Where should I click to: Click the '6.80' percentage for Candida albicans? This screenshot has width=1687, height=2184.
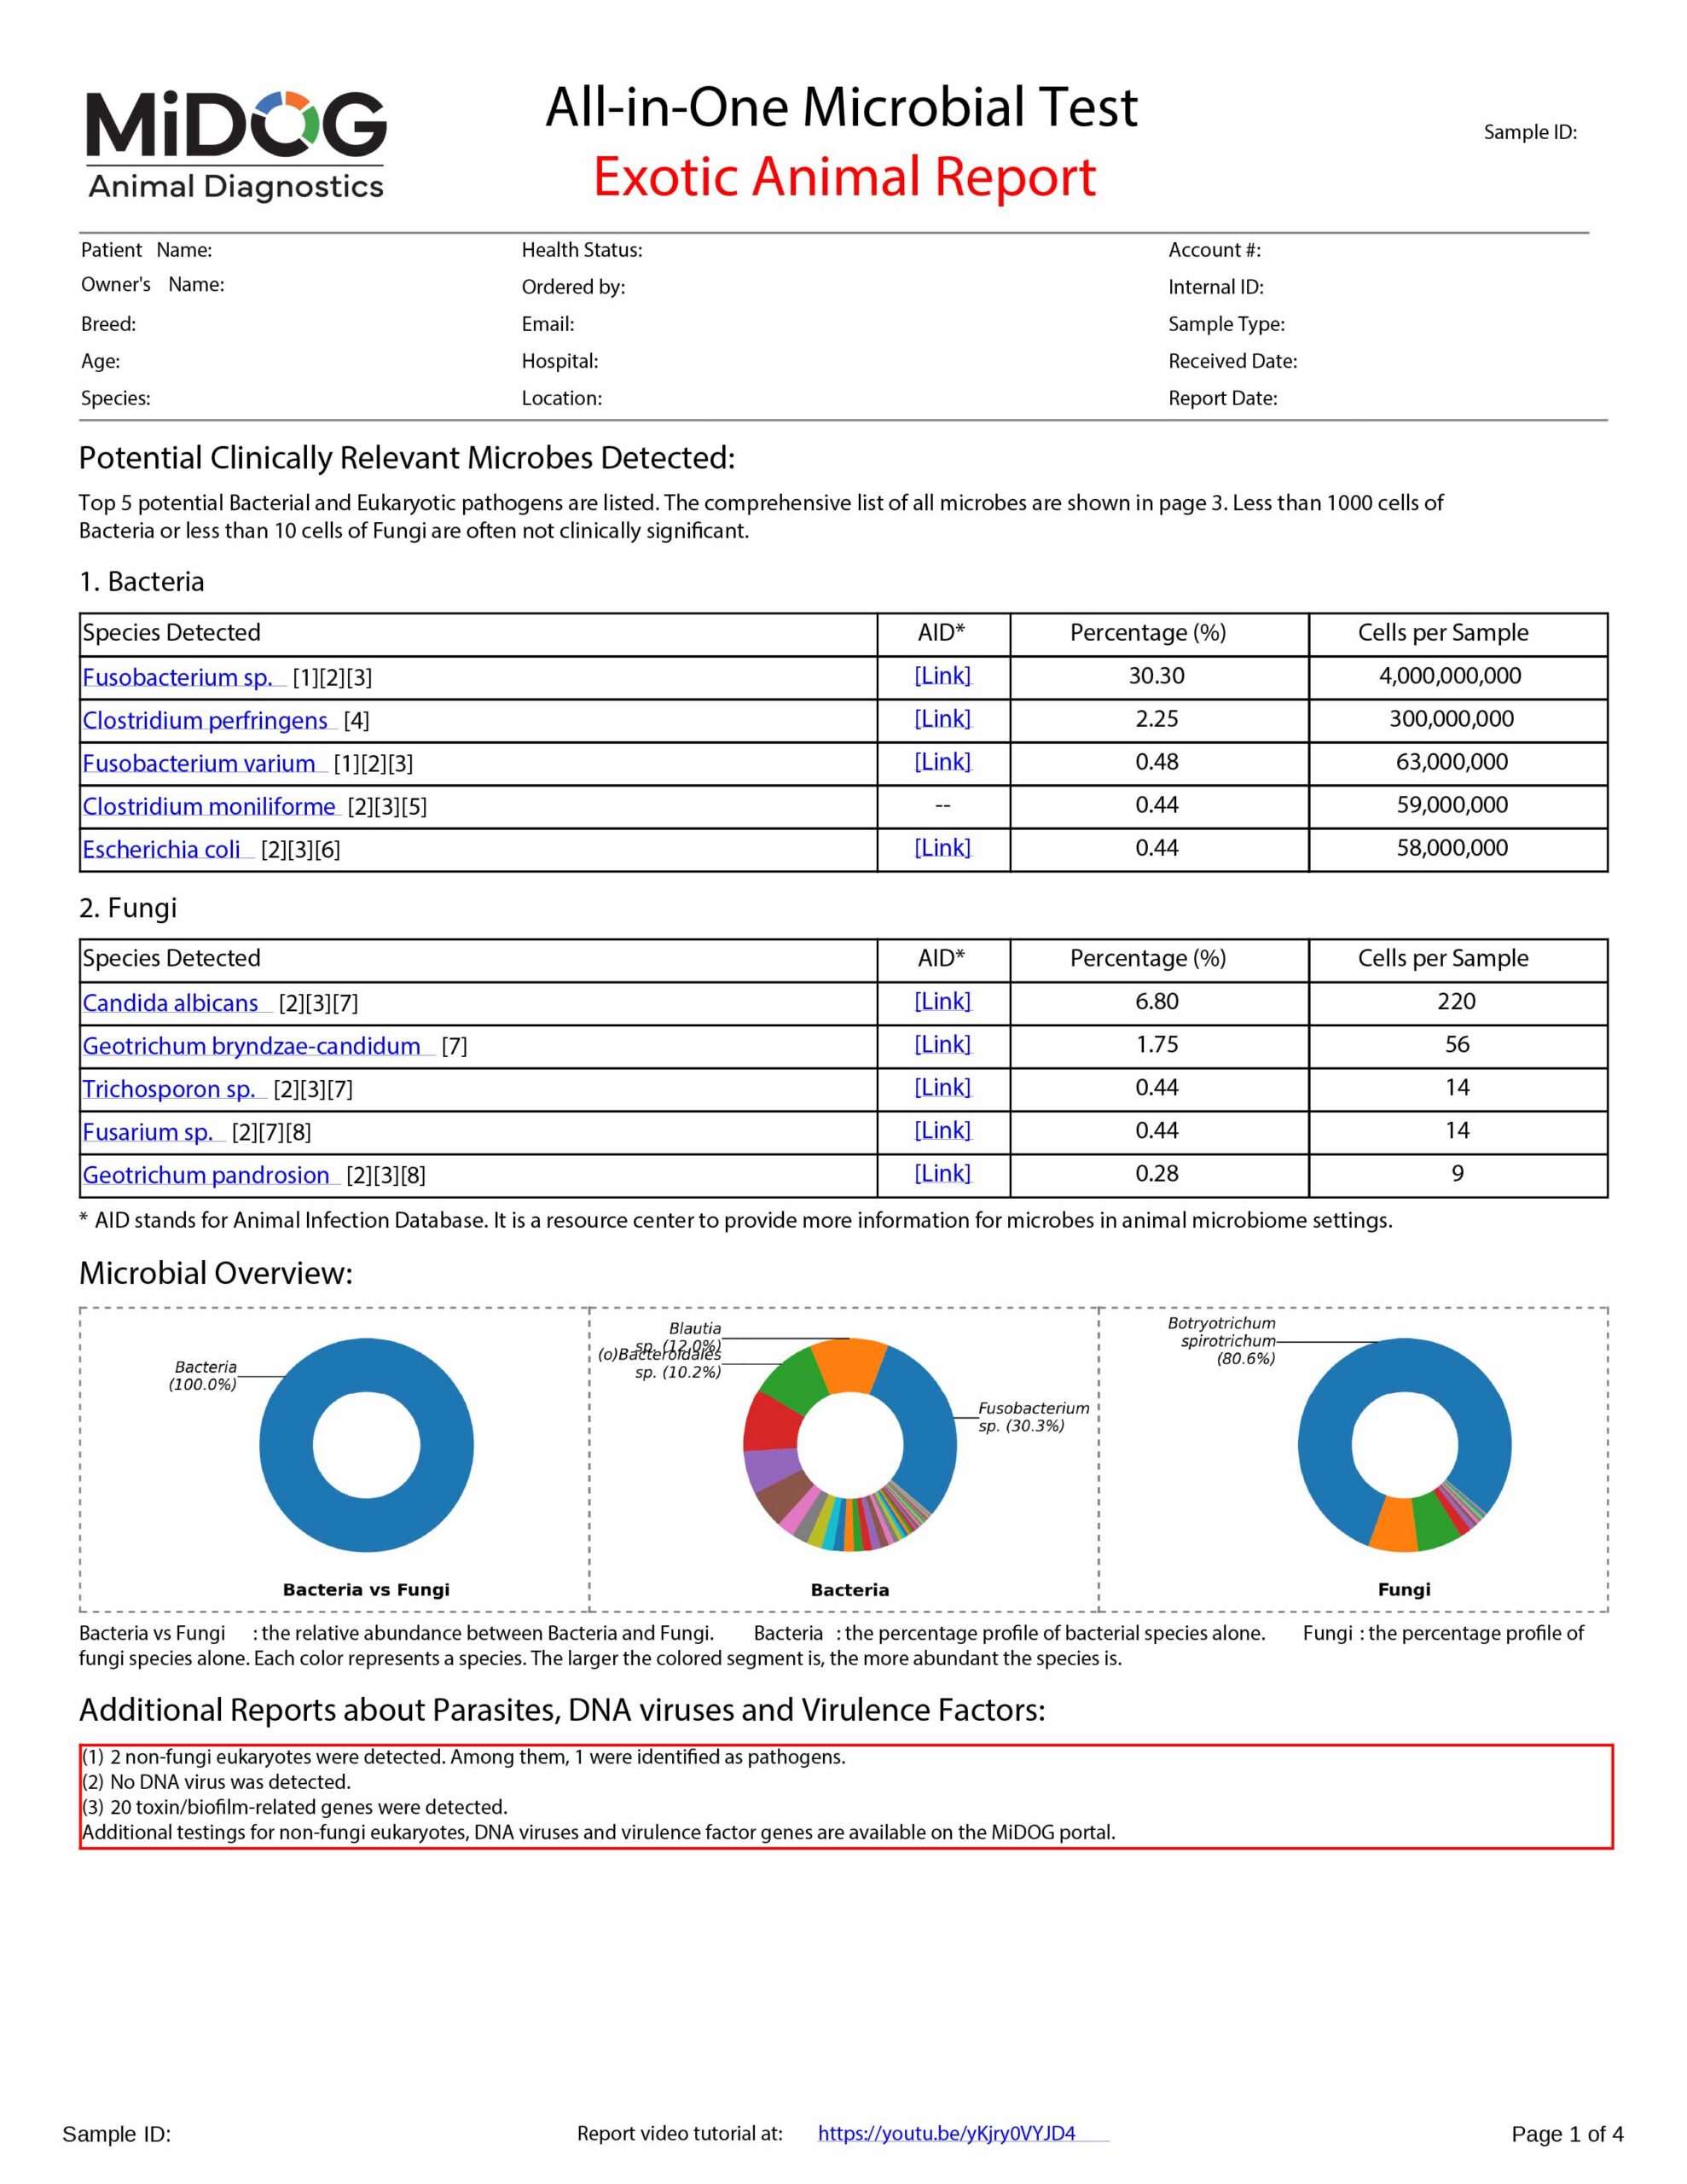pyautogui.click(x=1157, y=1002)
